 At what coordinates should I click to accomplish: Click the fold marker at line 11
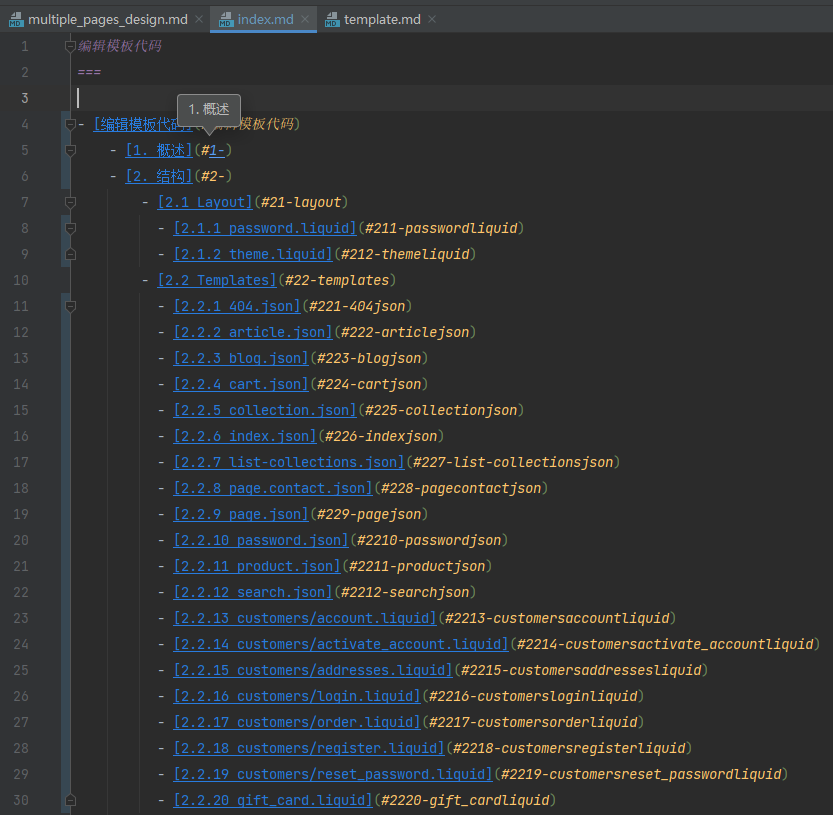pyautogui.click(x=70, y=306)
